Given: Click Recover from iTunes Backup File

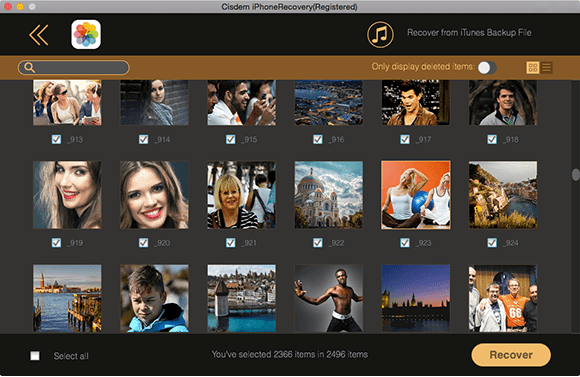Looking at the screenshot, I should coord(469,33).
